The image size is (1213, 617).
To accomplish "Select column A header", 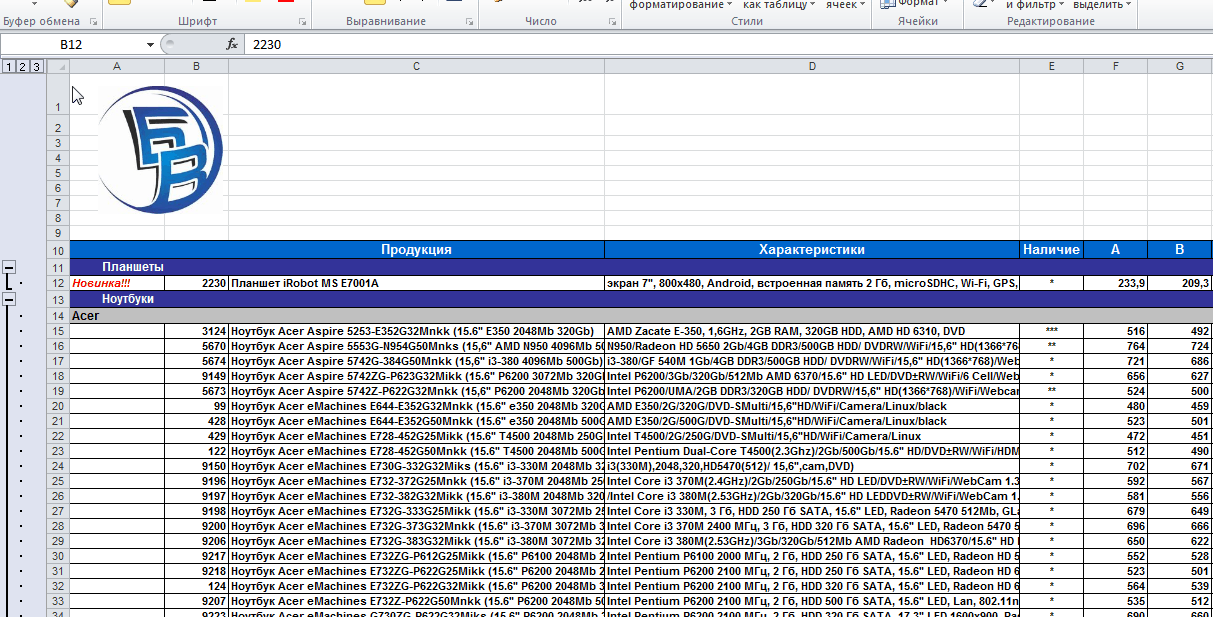I will tap(117, 67).
